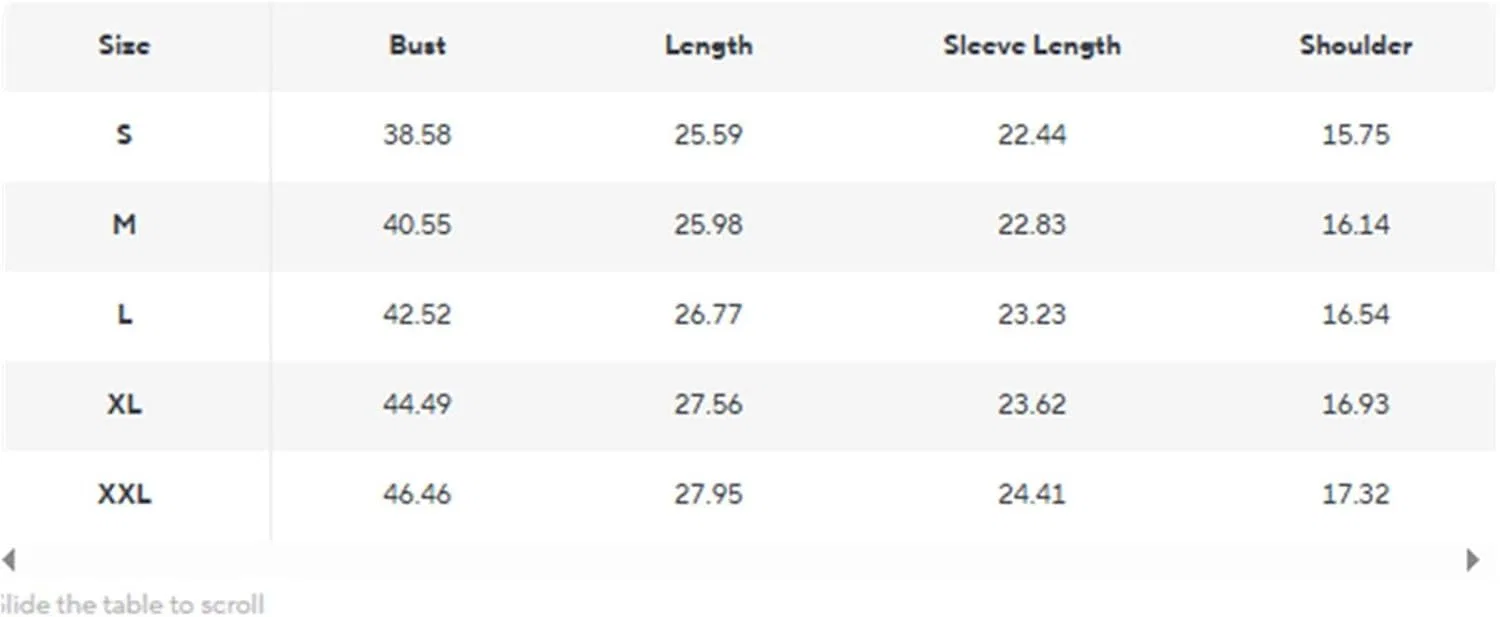Select the Shoulder column header
This screenshot has width=1500, height=617.
(x=1355, y=45)
